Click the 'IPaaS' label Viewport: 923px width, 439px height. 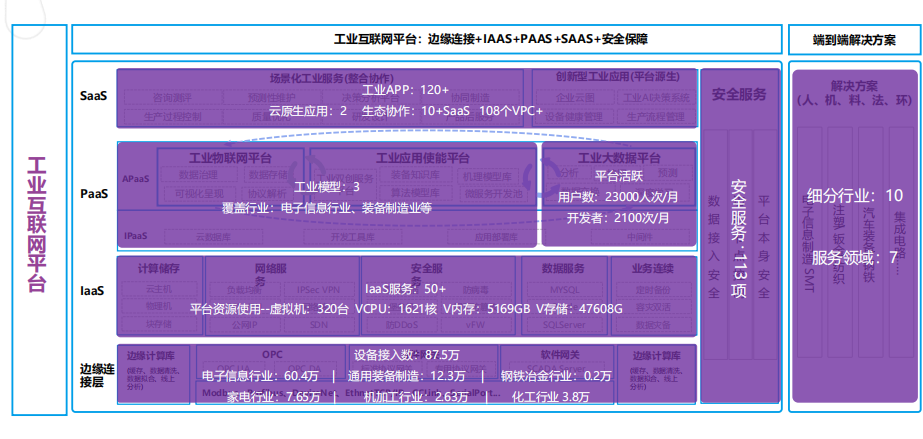coord(135,236)
